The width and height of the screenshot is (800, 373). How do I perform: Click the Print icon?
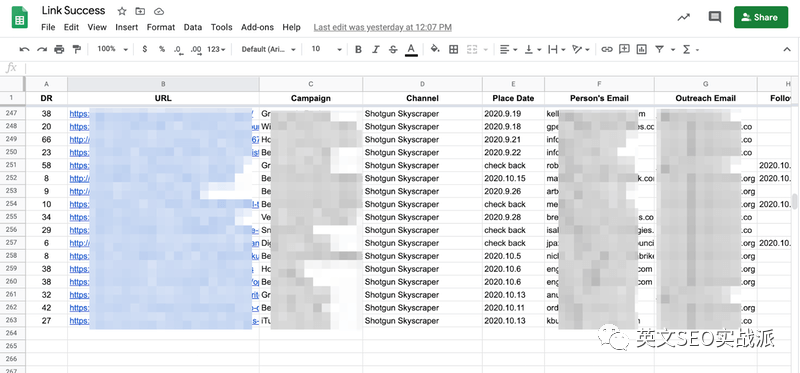[59, 49]
